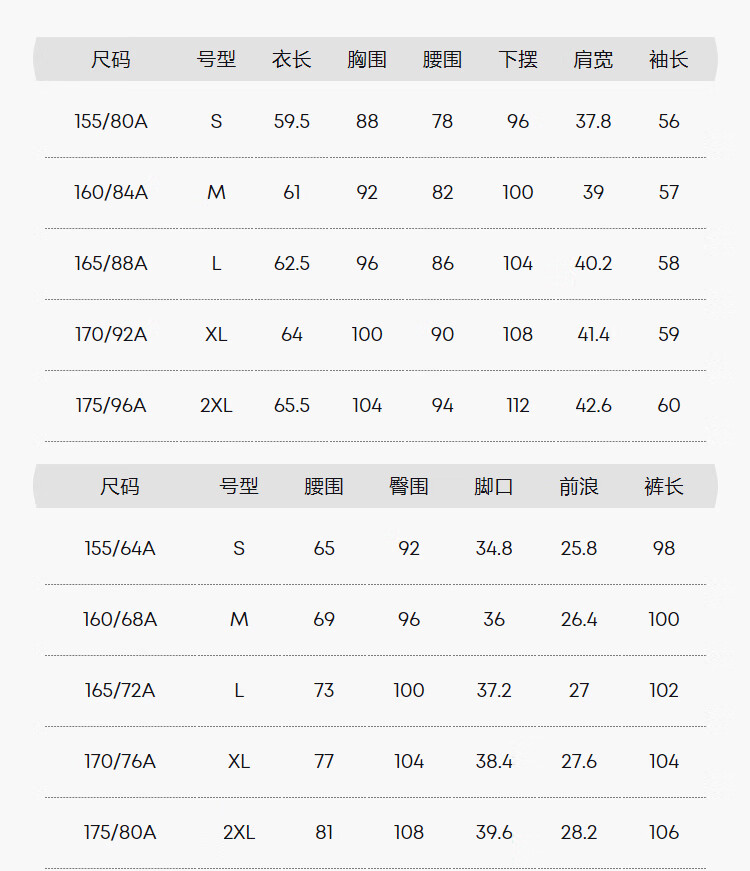Click the 袖长 column header
The image size is (750, 871).
[668, 60]
